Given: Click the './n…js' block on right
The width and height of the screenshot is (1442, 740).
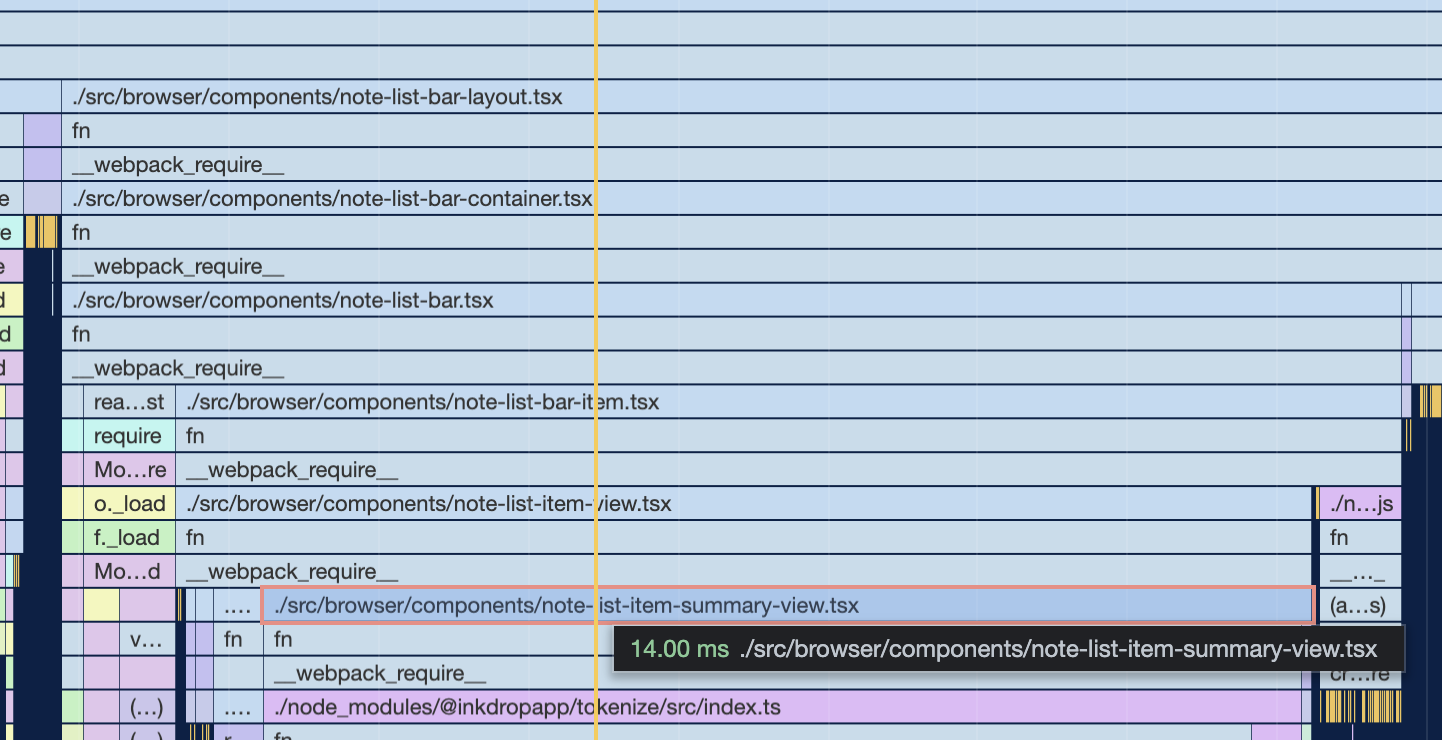Looking at the screenshot, I should click(1360, 504).
